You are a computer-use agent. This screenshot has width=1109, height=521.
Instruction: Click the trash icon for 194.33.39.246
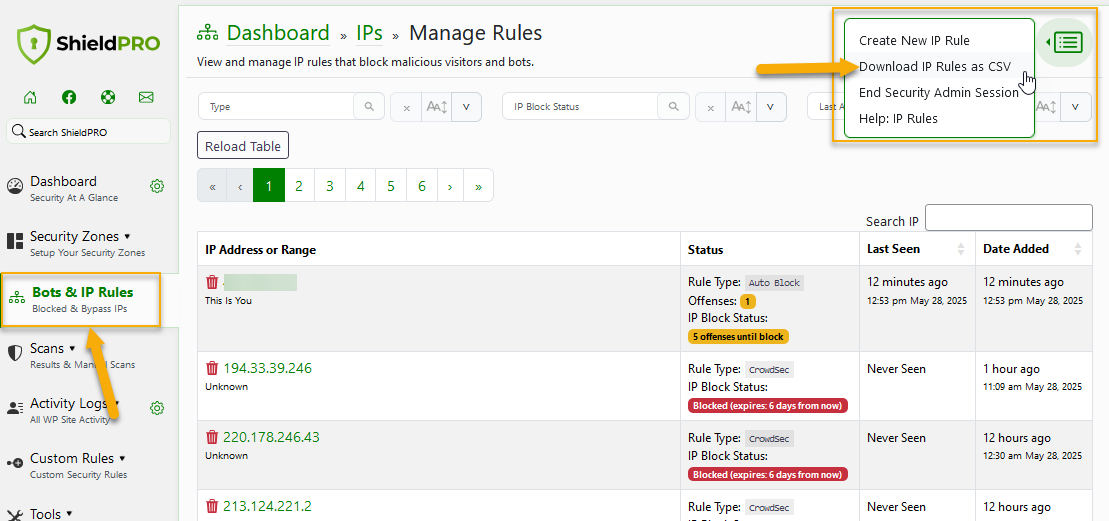point(212,368)
